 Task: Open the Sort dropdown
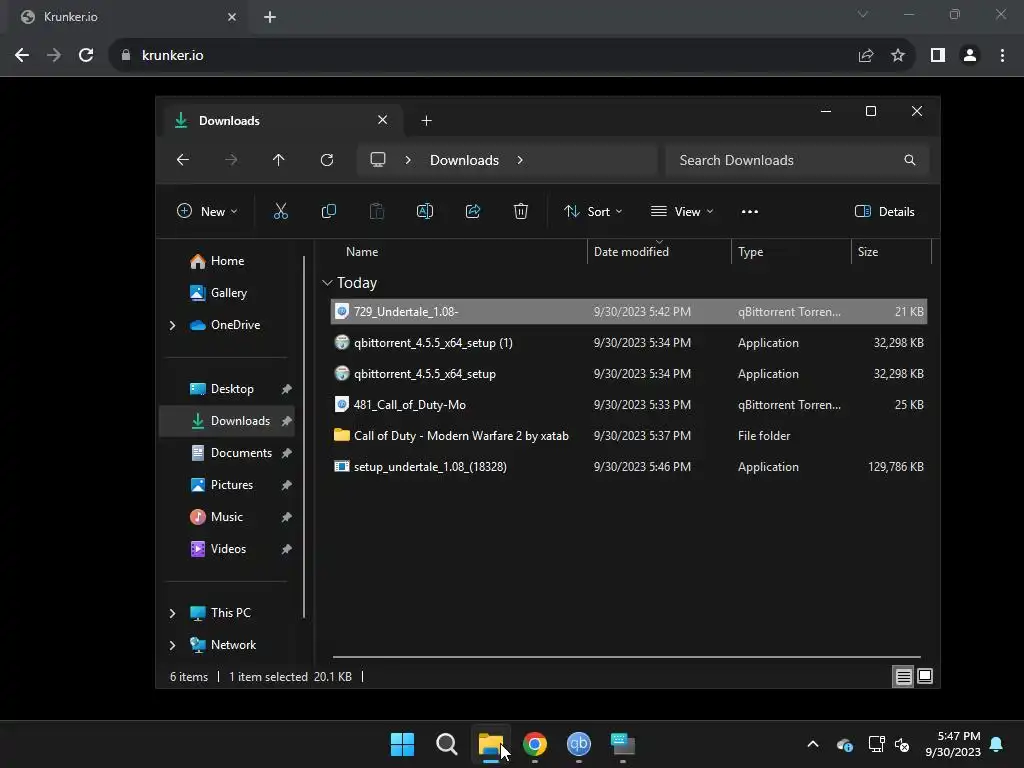593,212
